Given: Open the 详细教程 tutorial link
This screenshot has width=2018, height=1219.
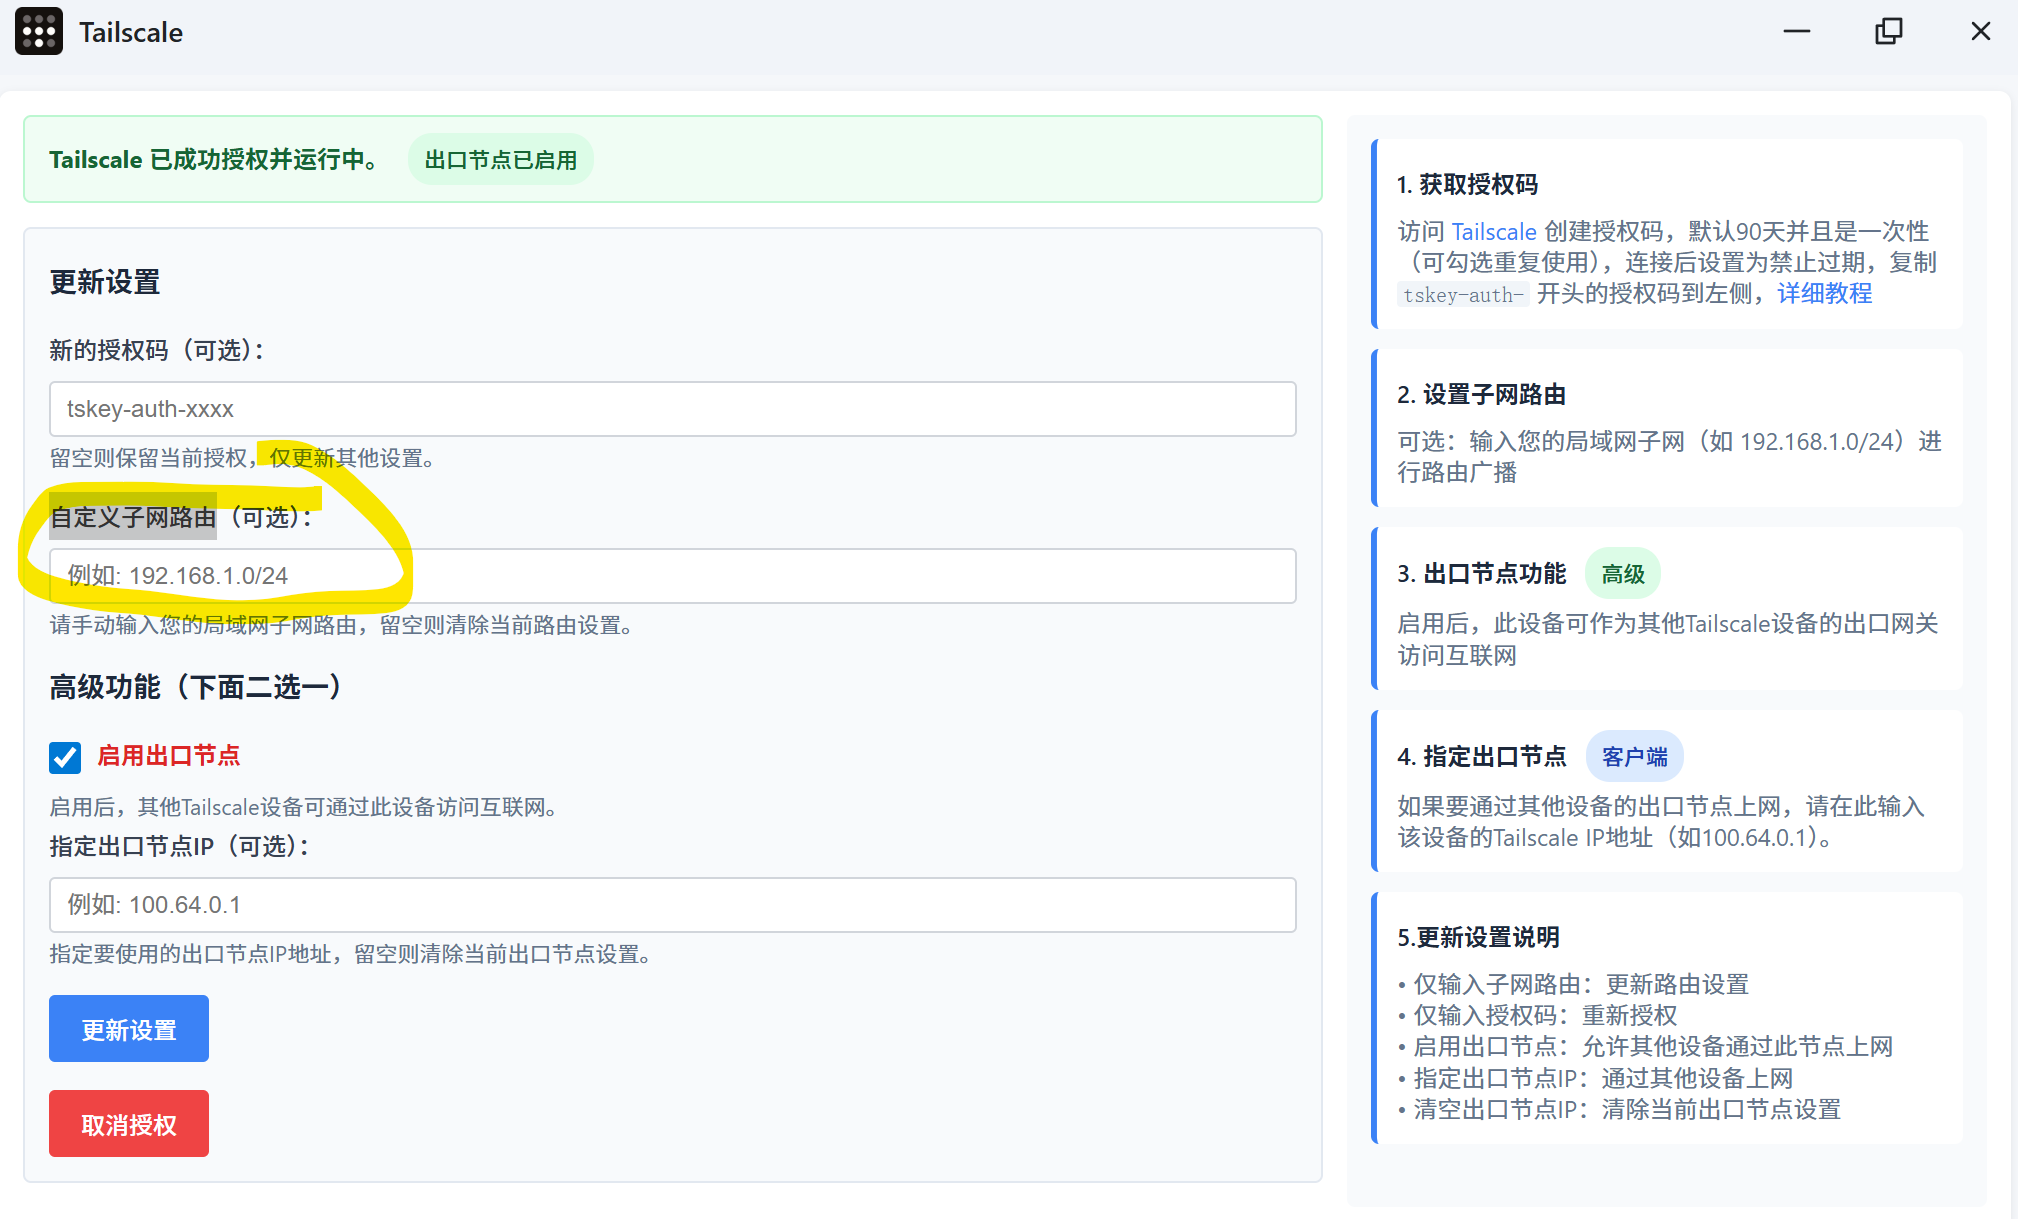Looking at the screenshot, I should (x=1824, y=294).
